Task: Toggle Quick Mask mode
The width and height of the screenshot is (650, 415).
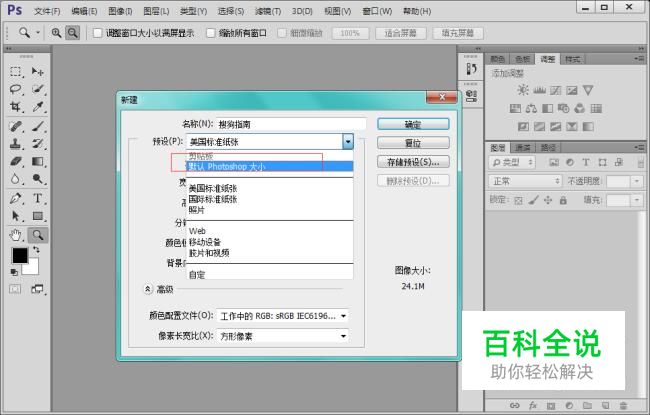Action: click(x=15, y=289)
